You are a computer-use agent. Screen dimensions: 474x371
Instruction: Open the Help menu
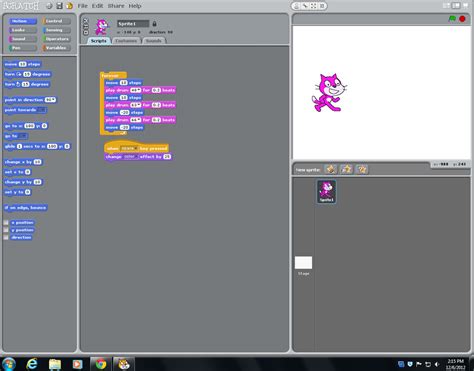click(135, 6)
